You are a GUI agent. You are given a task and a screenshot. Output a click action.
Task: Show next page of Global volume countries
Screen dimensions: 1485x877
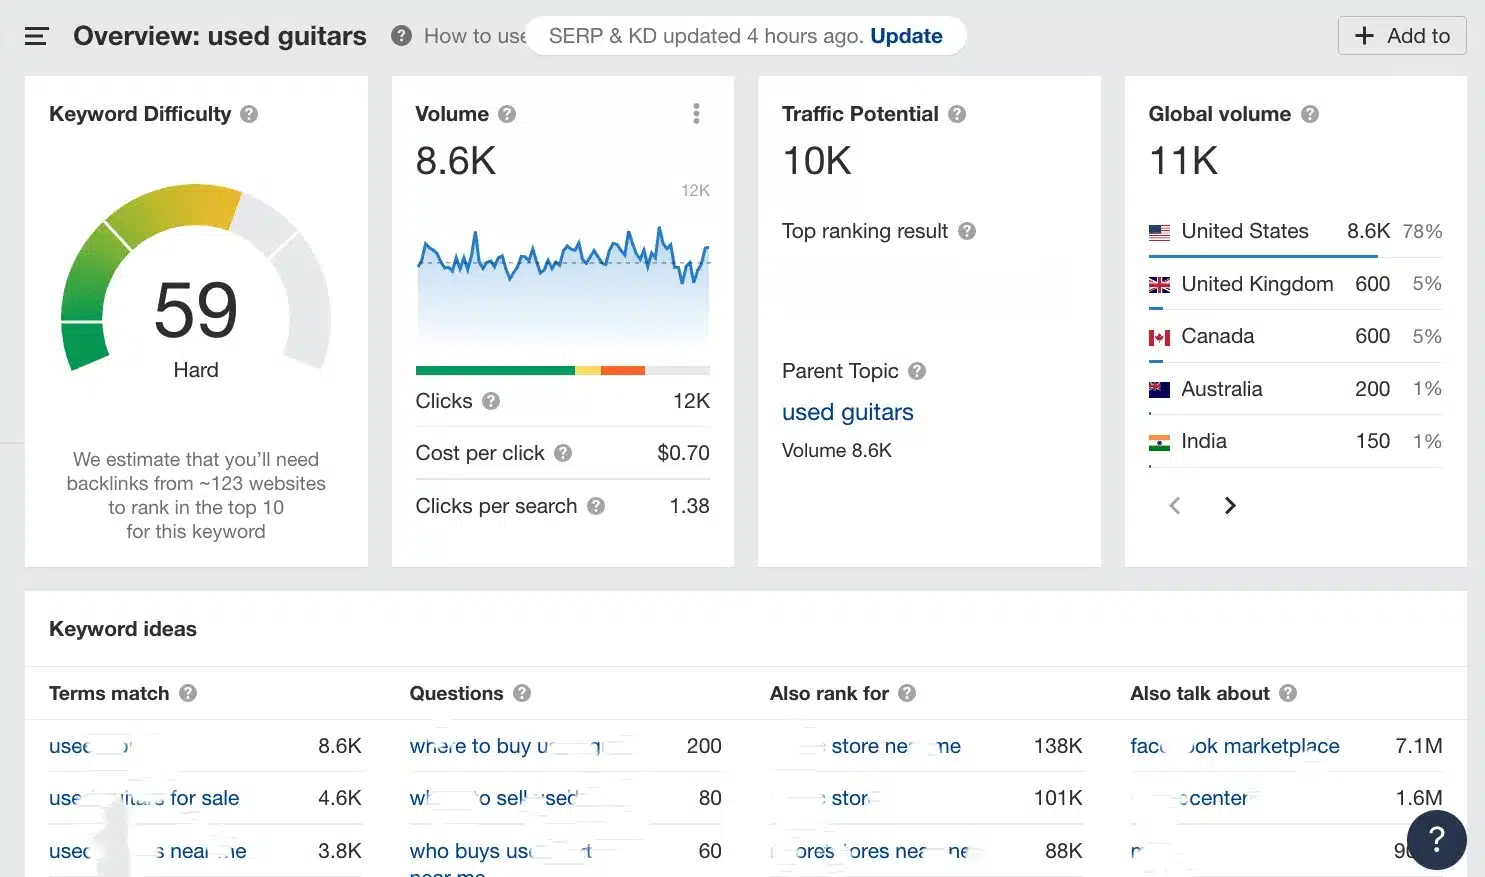(1230, 505)
